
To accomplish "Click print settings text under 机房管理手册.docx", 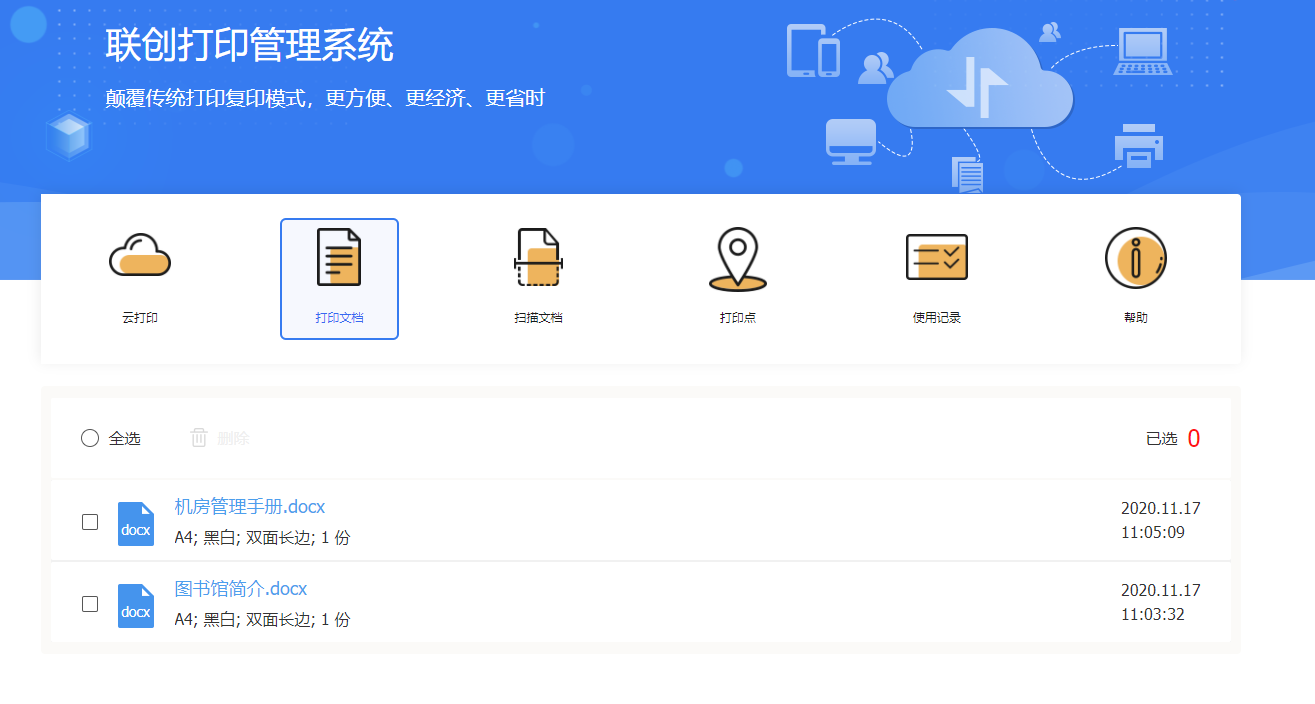I will coord(262,538).
